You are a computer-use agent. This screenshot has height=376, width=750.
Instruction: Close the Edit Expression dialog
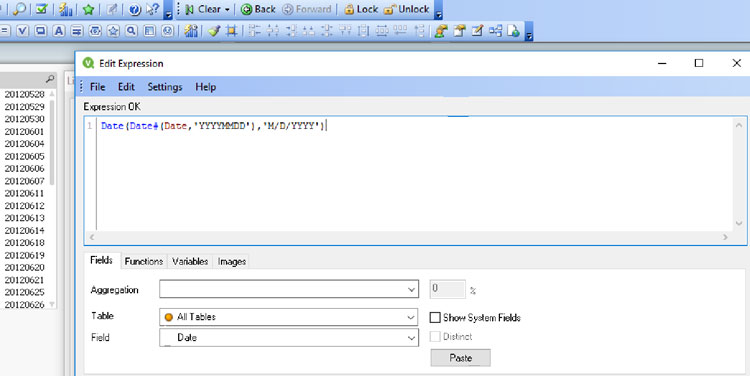[737, 63]
